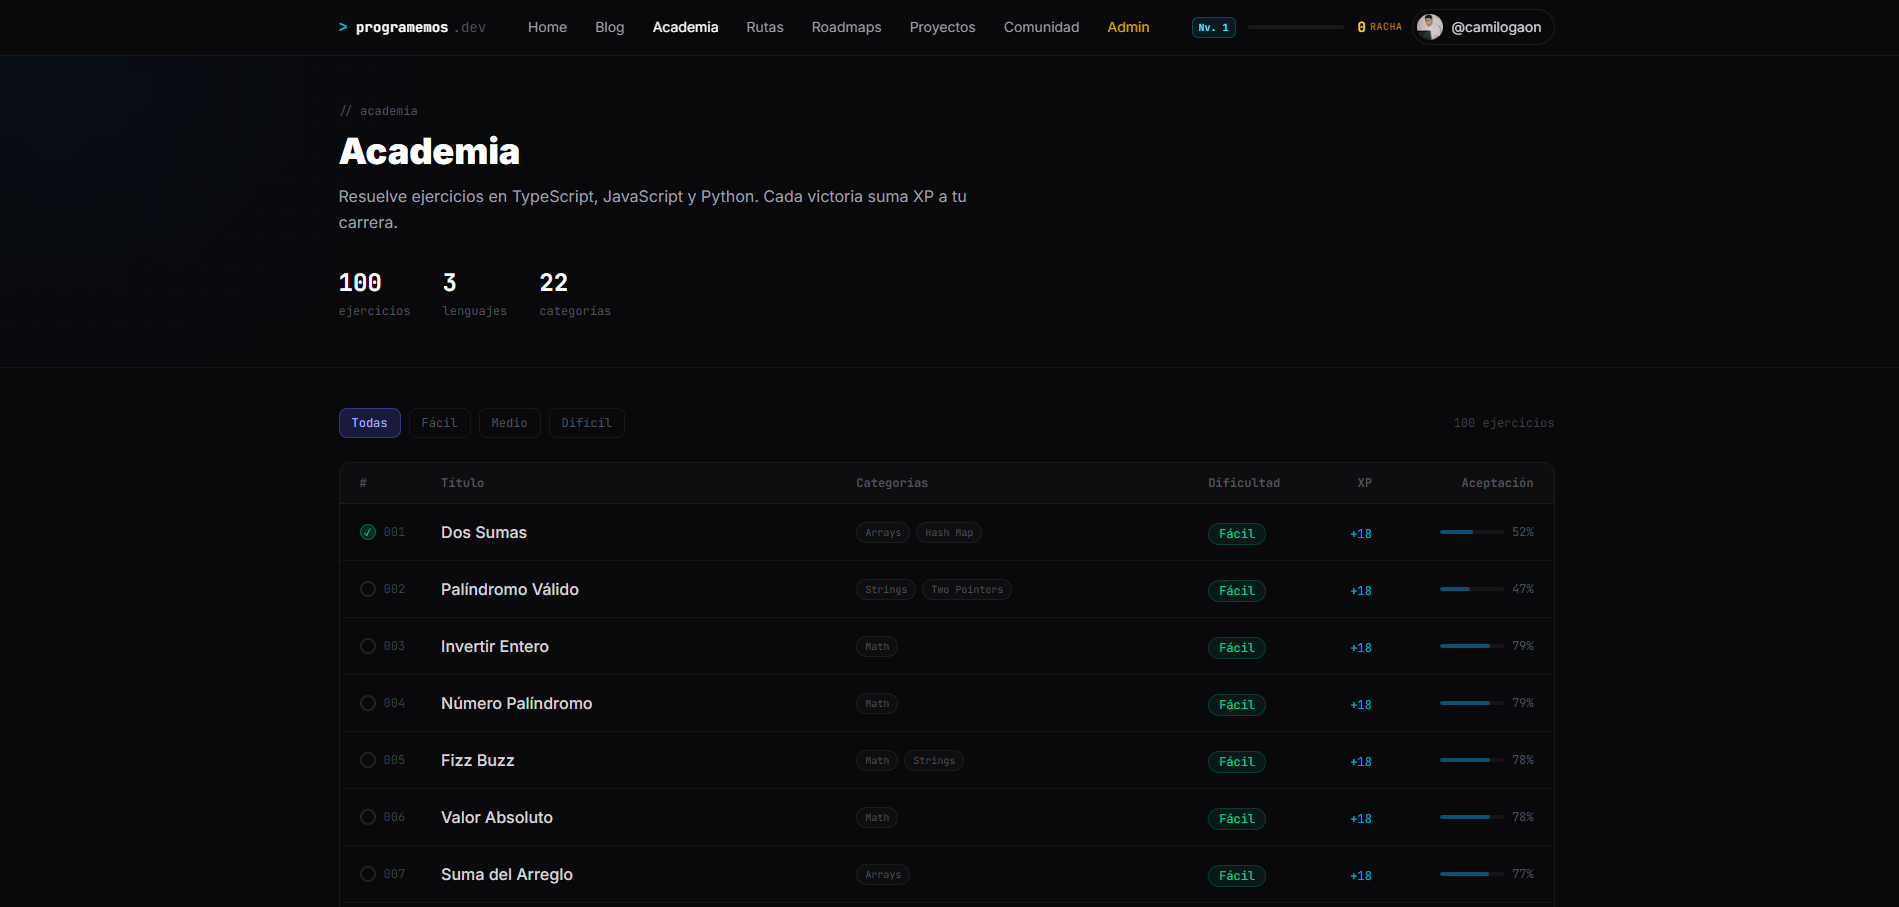
Task: Show only Difícil exercises
Action: 586,423
